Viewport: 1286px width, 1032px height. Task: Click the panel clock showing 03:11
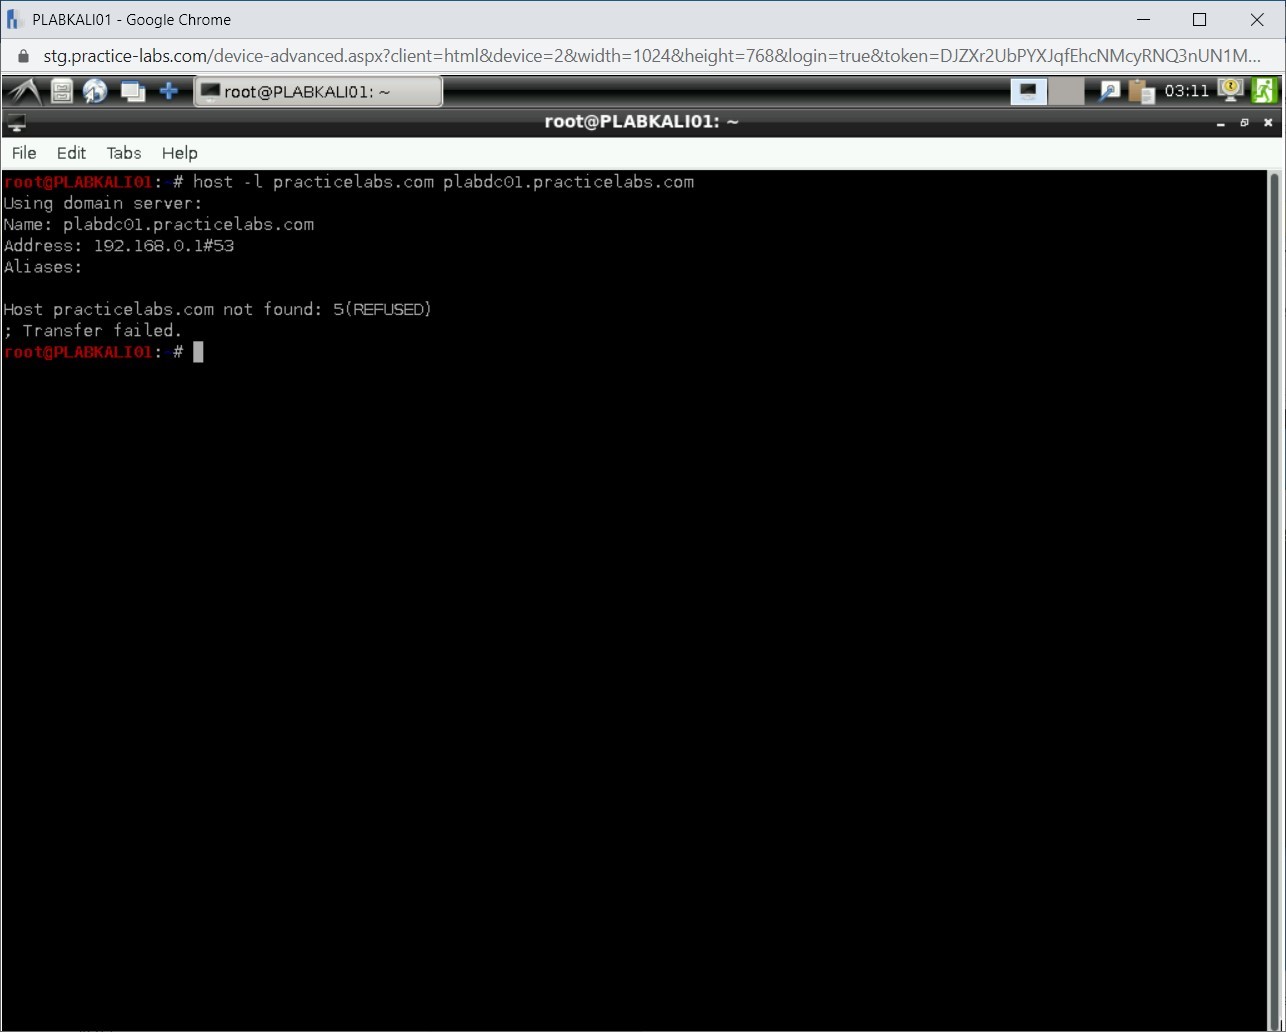coord(1187,92)
